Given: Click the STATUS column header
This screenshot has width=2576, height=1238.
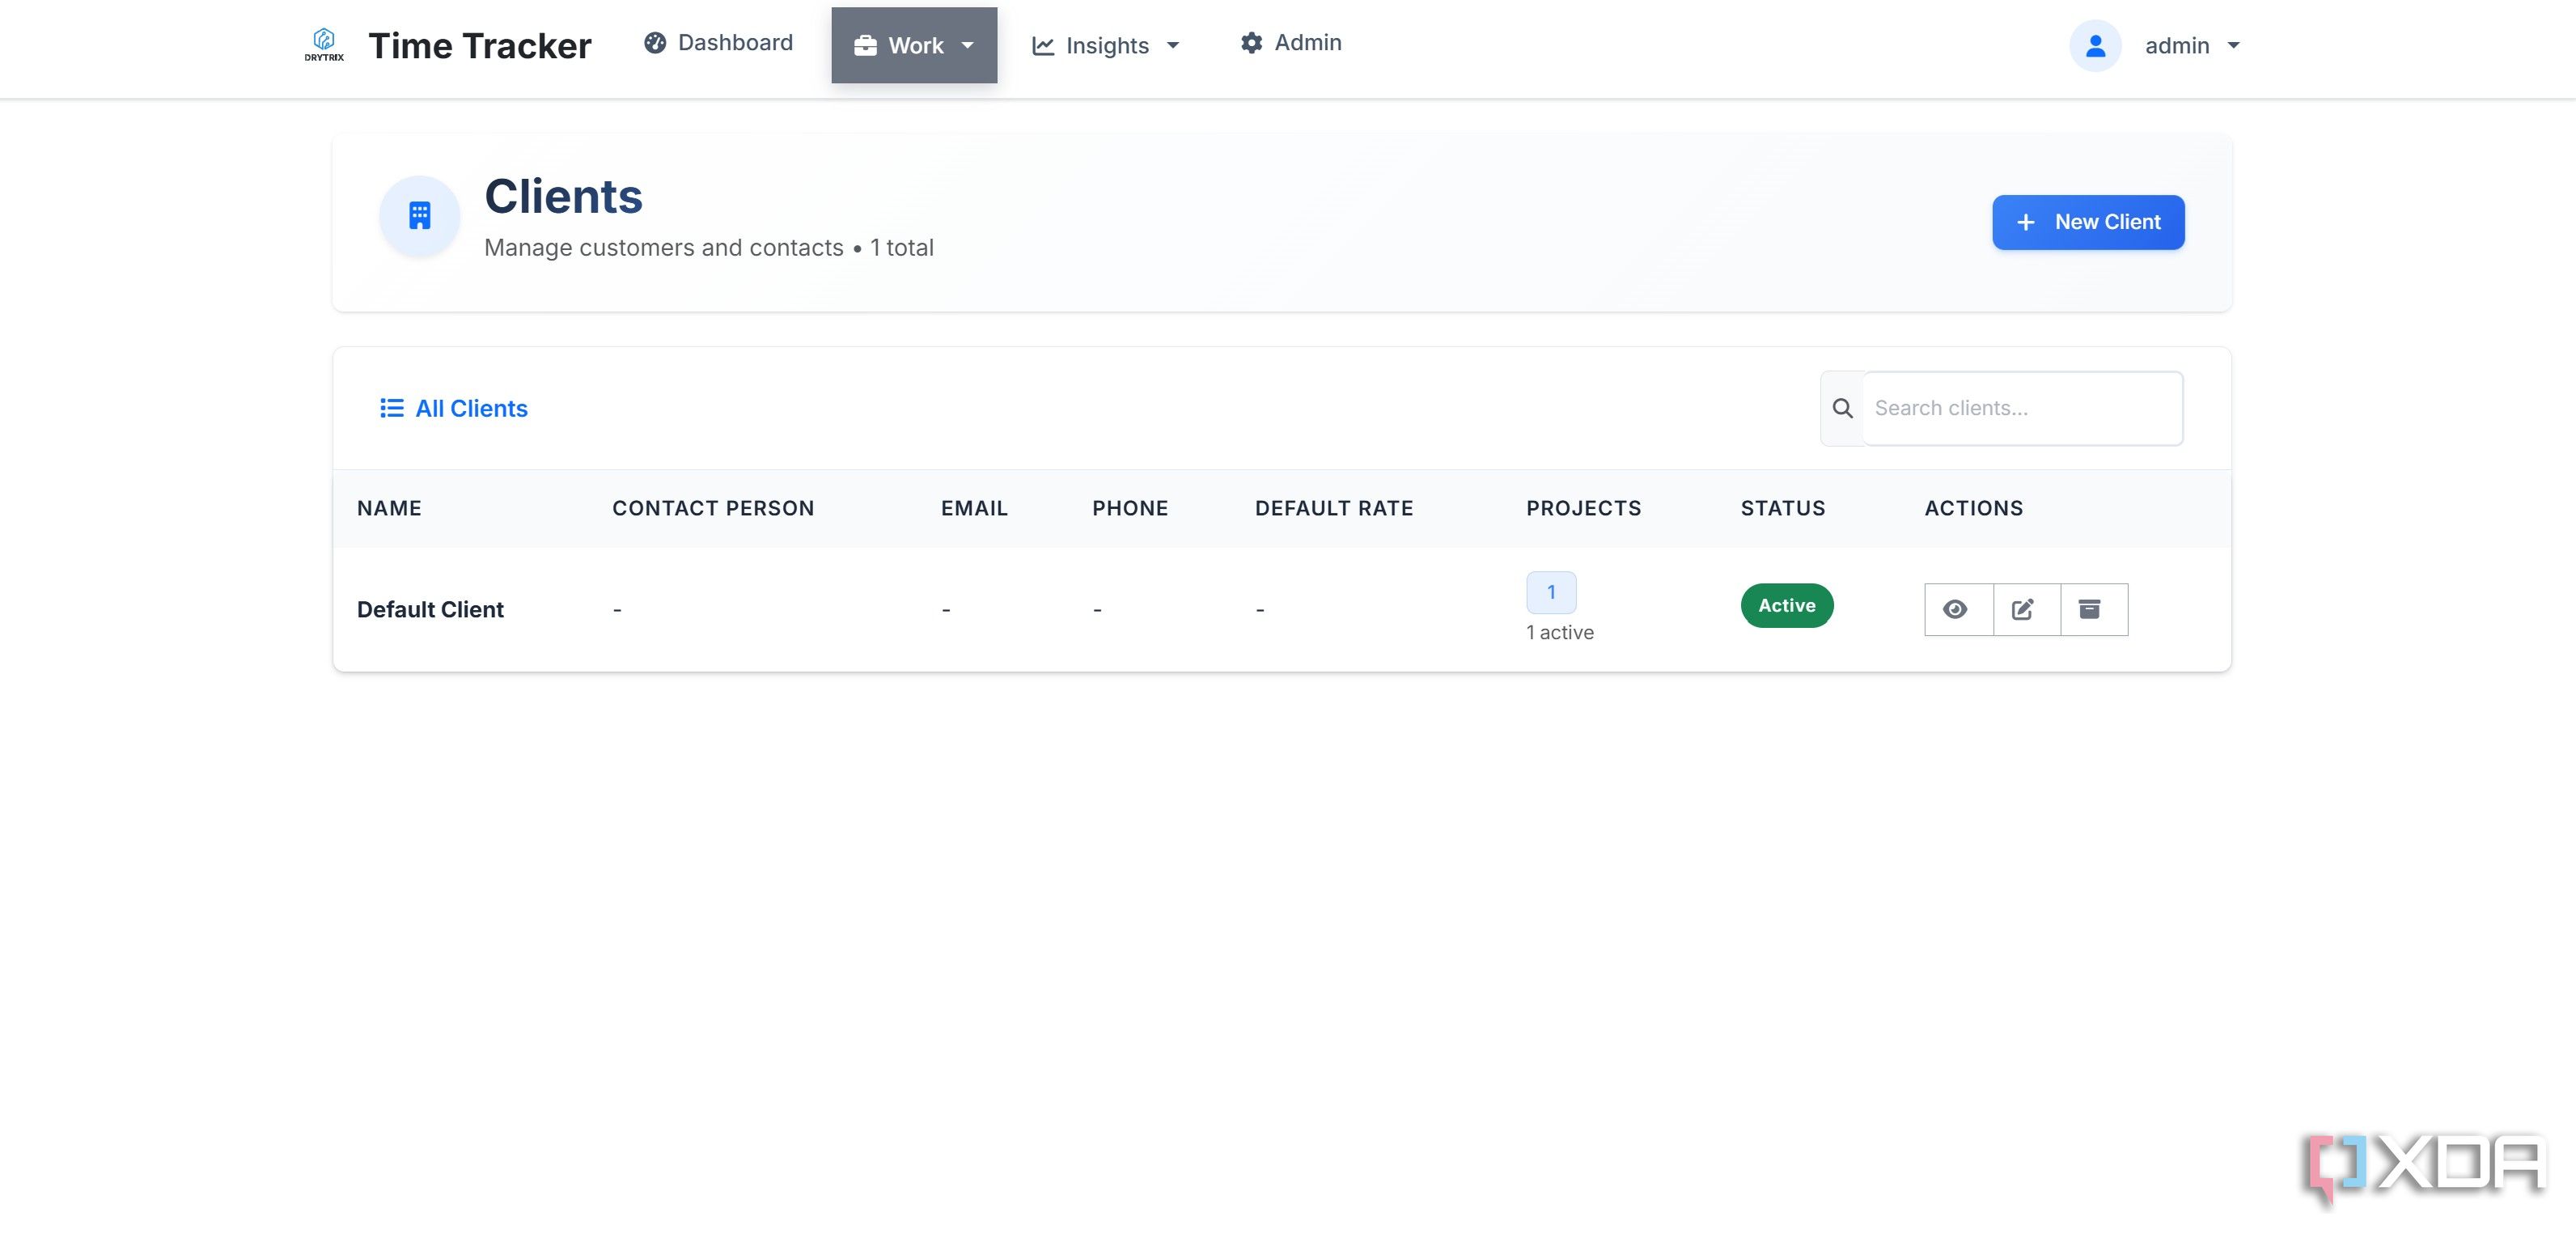Looking at the screenshot, I should [x=1783, y=508].
